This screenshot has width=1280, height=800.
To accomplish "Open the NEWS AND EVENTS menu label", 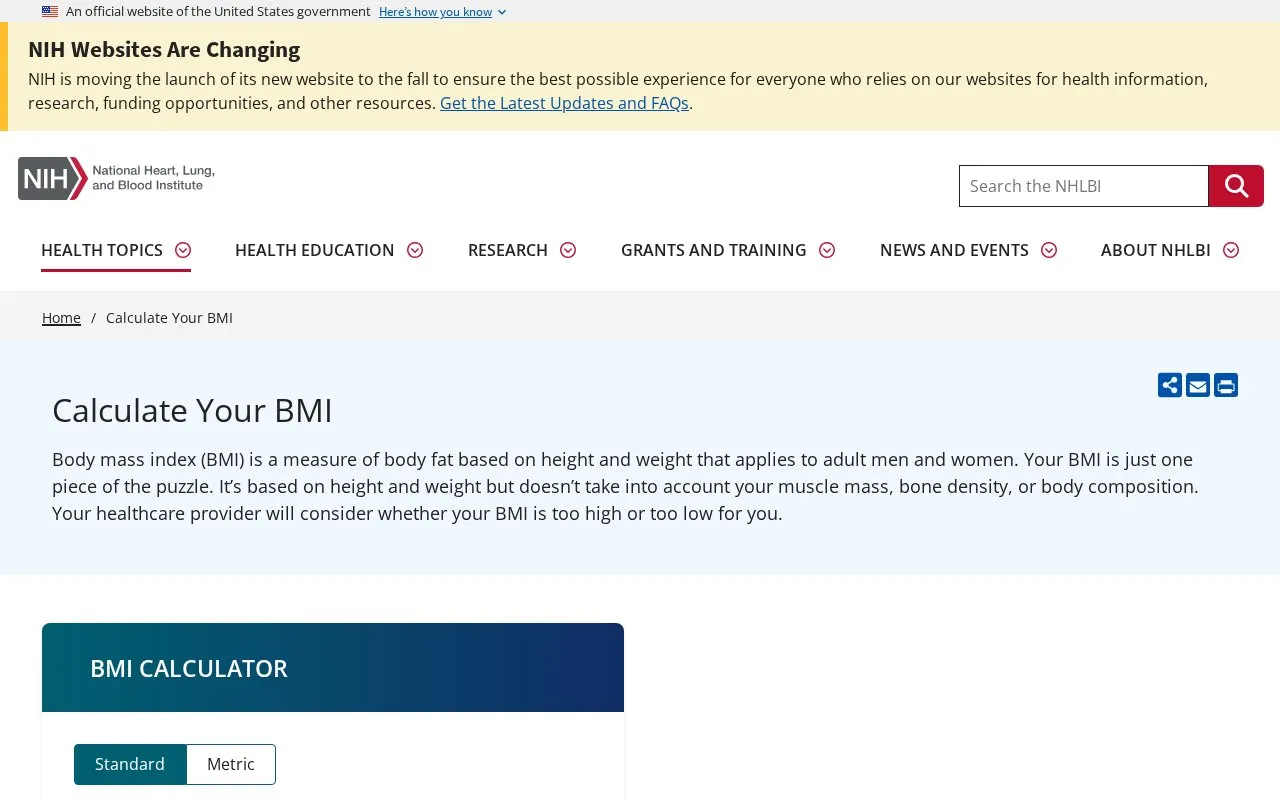I will (954, 250).
